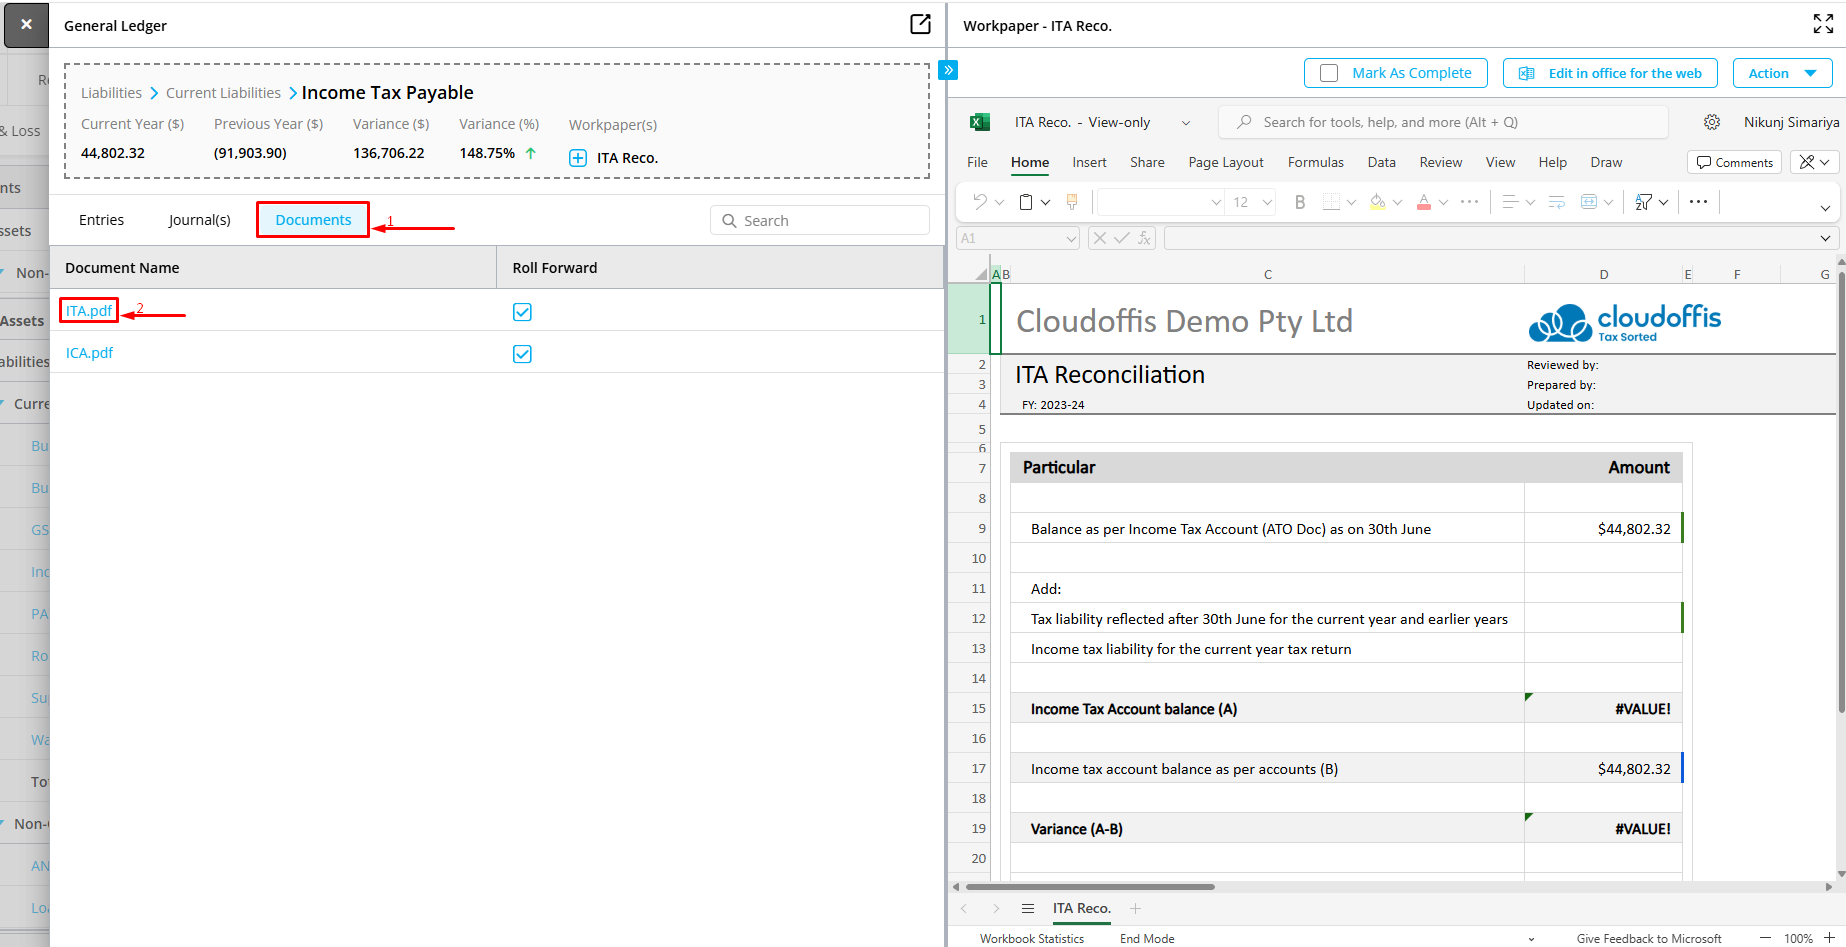Open the Insert ribbon tab
The height and width of the screenshot is (947, 1846).
point(1089,162)
